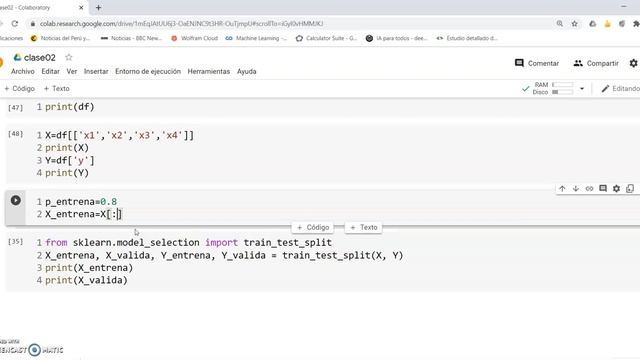The height and width of the screenshot is (360, 640).
Task: Close the clase02 Colaboratory tab
Action: pos(81,7)
